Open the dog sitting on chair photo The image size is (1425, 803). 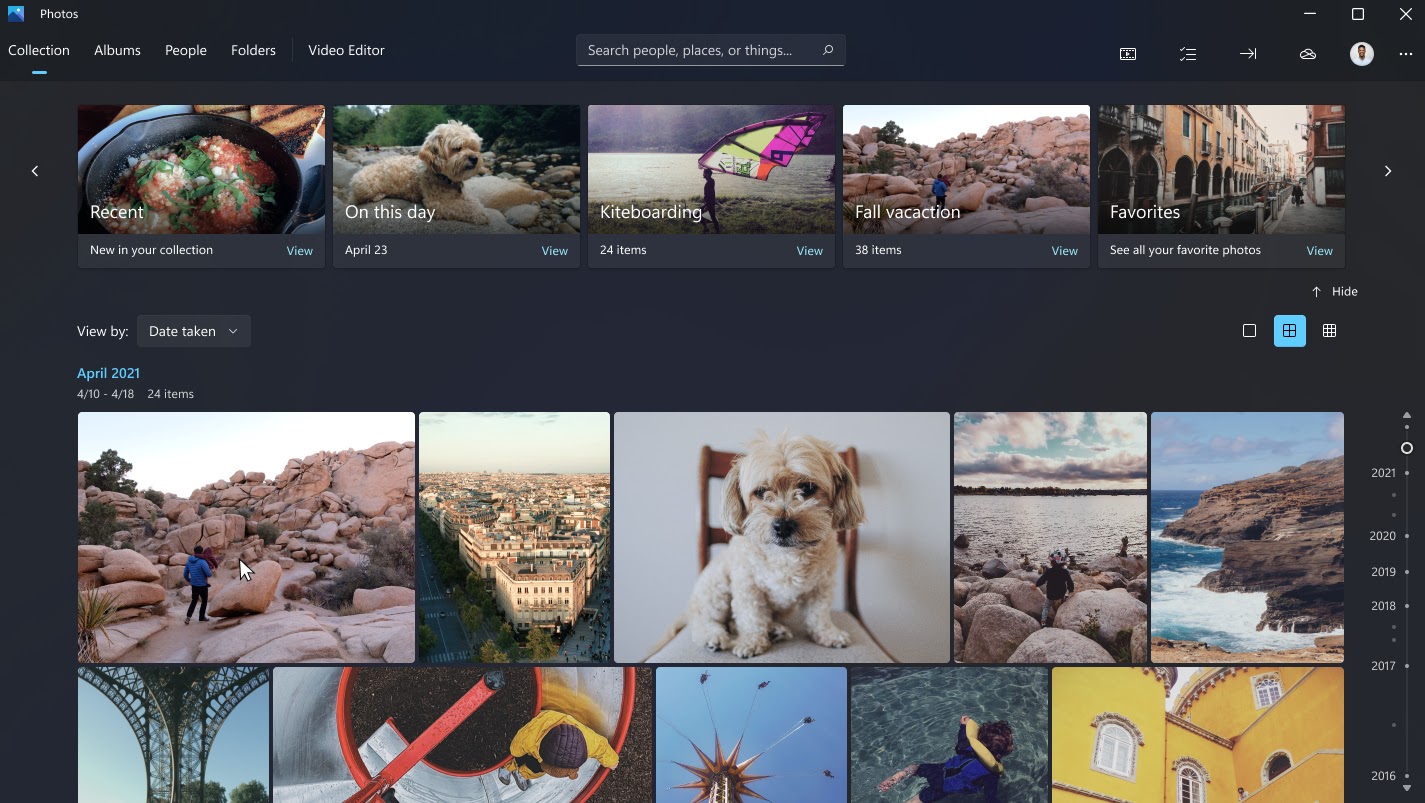[782, 537]
